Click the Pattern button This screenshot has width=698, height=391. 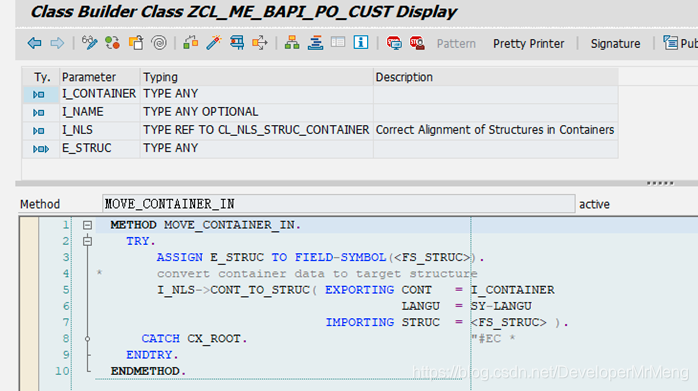456,44
